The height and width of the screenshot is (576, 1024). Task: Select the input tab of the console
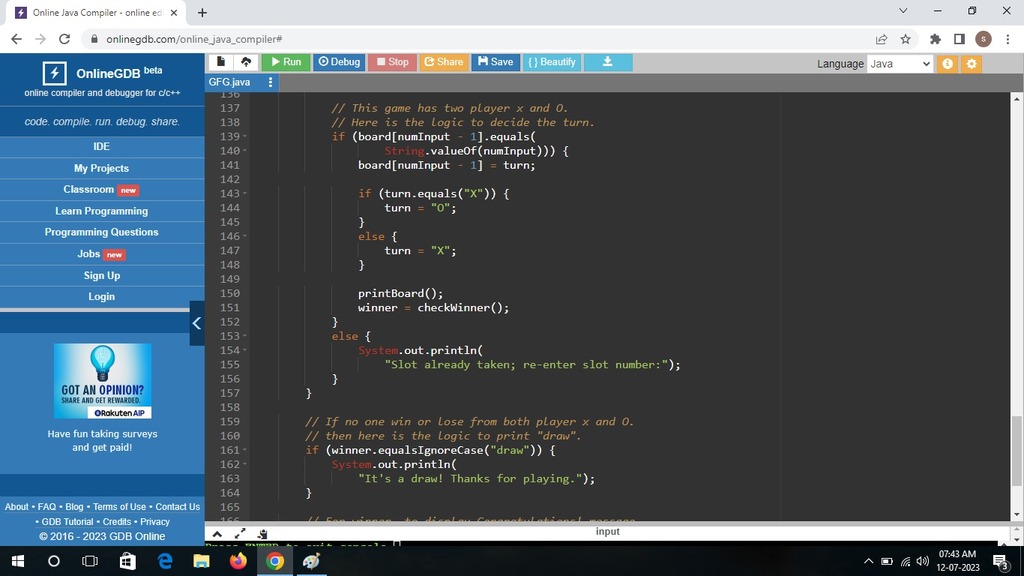(x=607, y=532)
